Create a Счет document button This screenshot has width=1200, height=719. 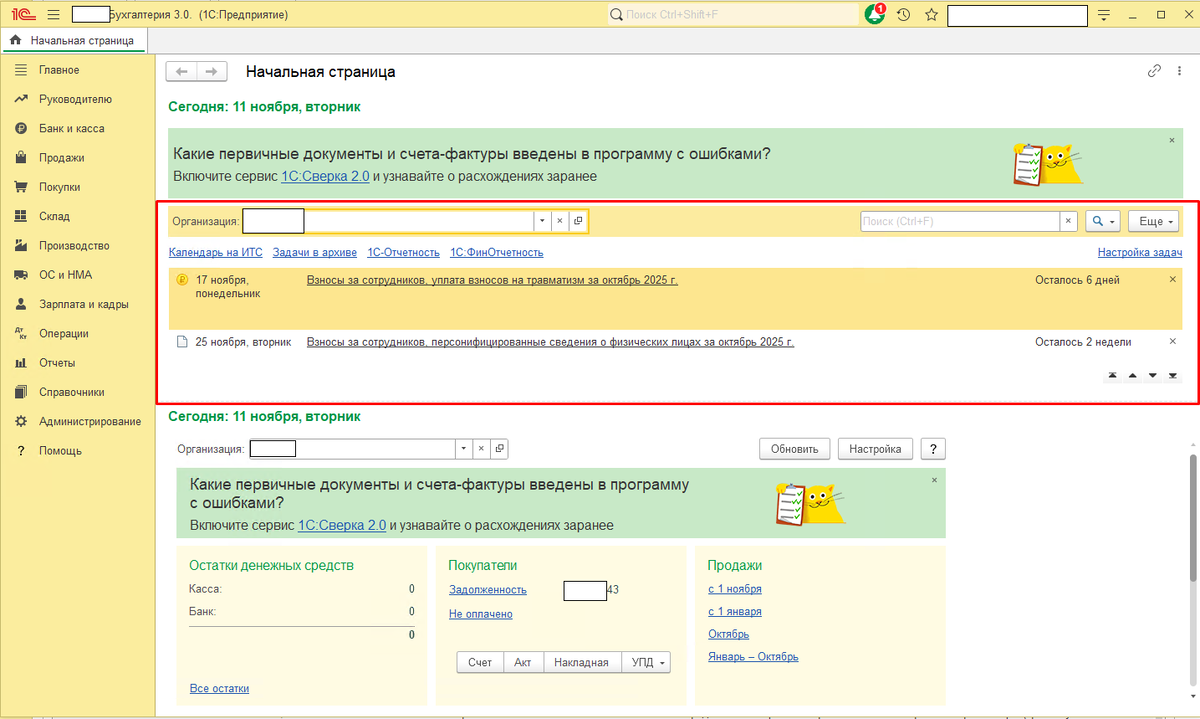pyautogui.click(x=480, y=662)
